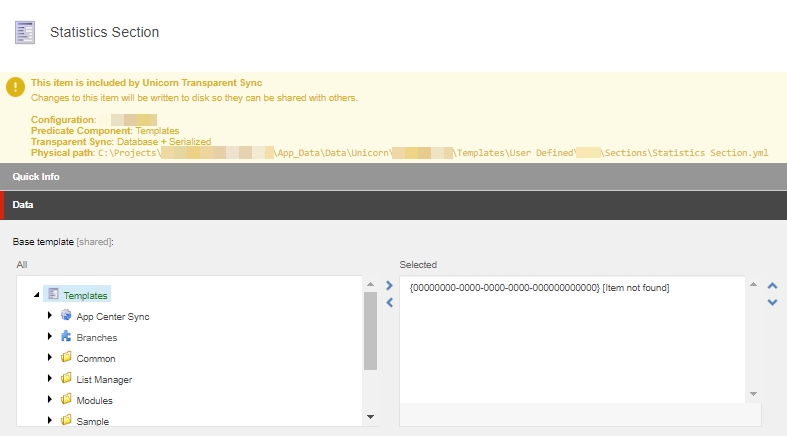Click the Common folder icon
Screen dimensions: 787x436
[x=66, y=358]
